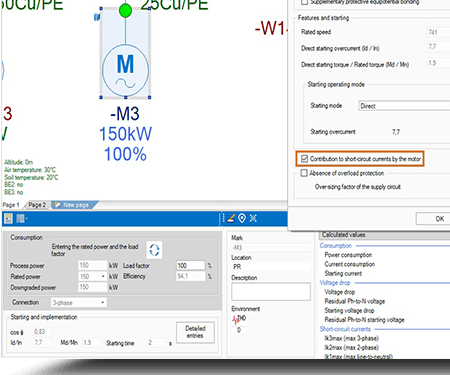Click the Soil temperature: 20°C note
Viewport: 450px width, 375px height.
(x=31, y=178)
